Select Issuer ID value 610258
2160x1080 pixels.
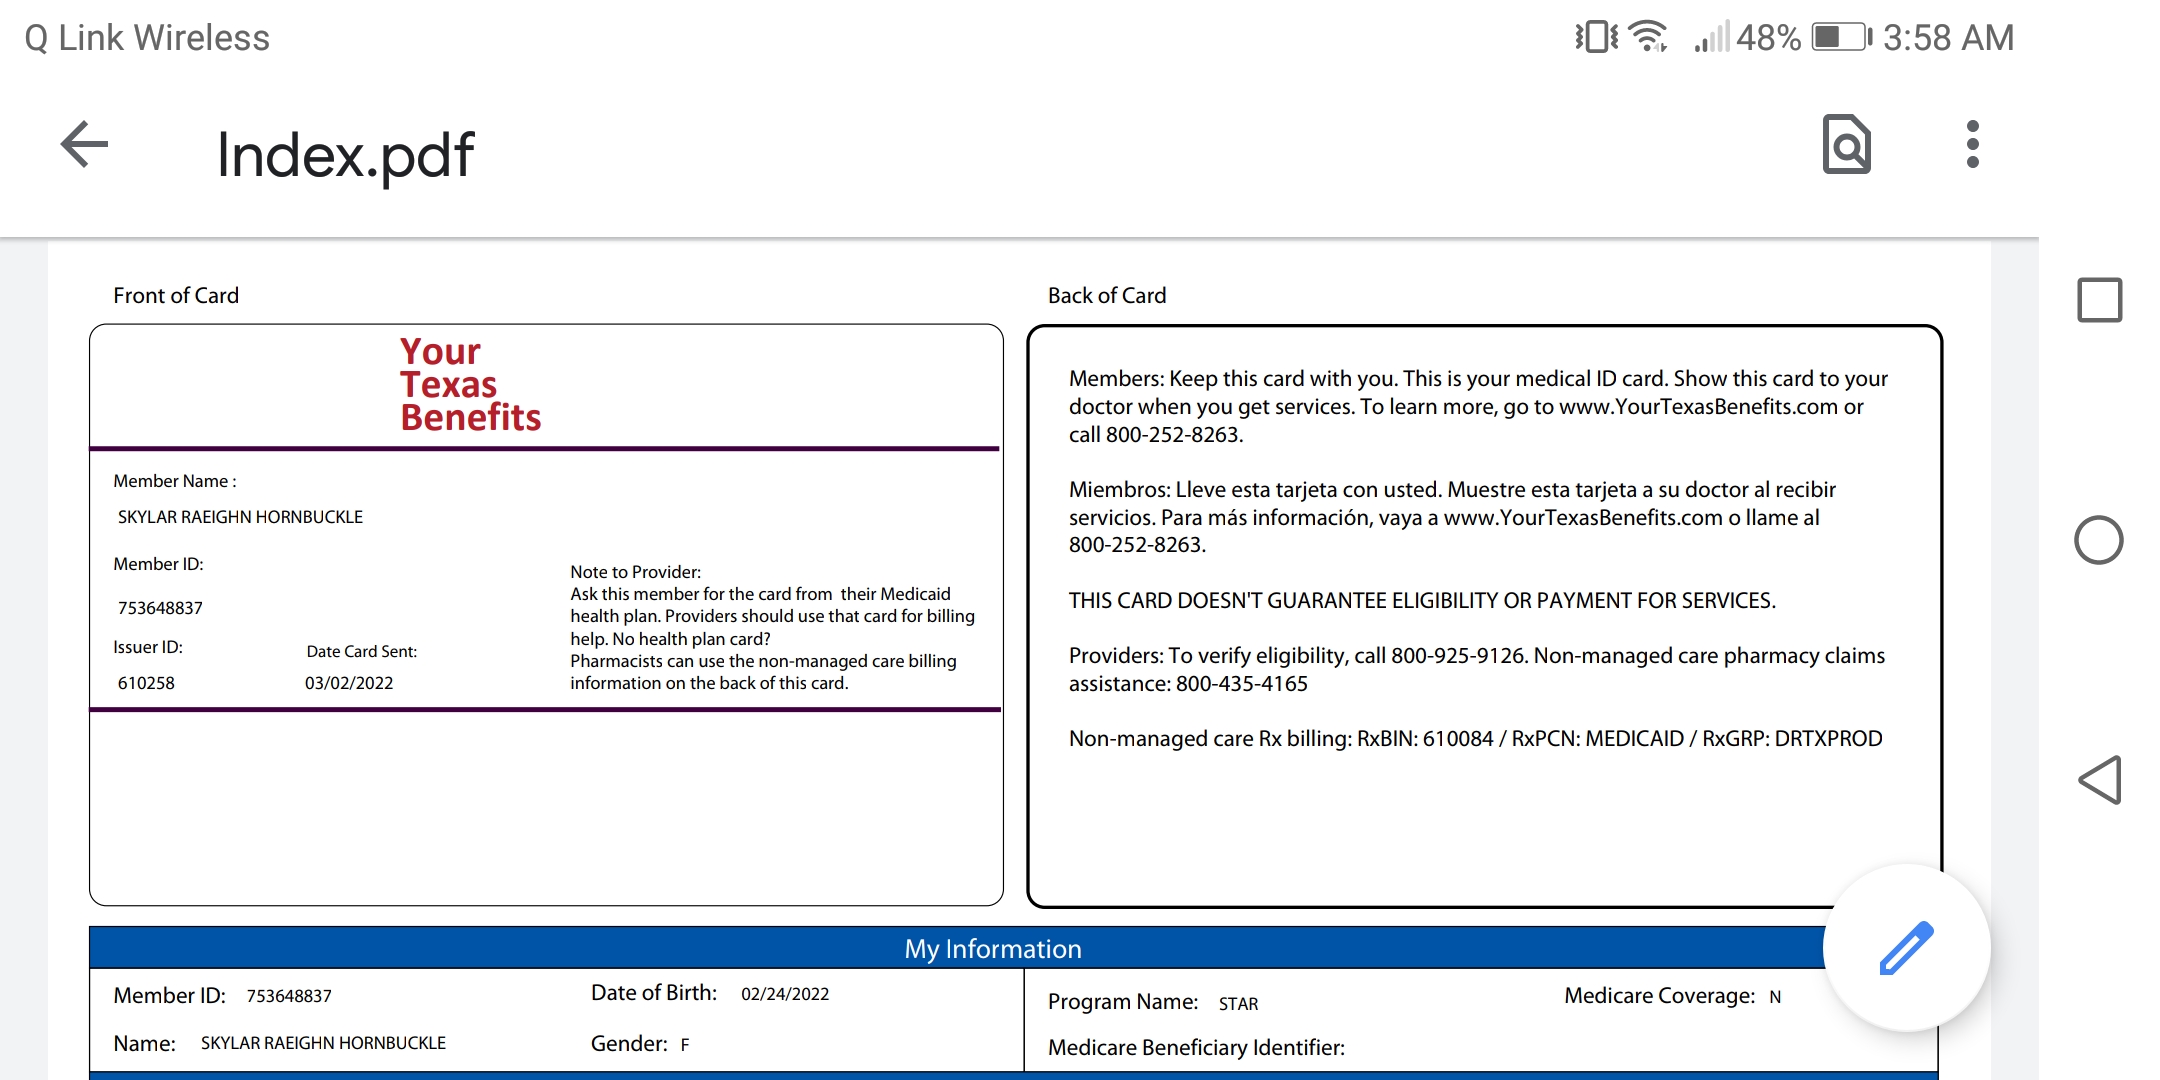pos(146,683)
